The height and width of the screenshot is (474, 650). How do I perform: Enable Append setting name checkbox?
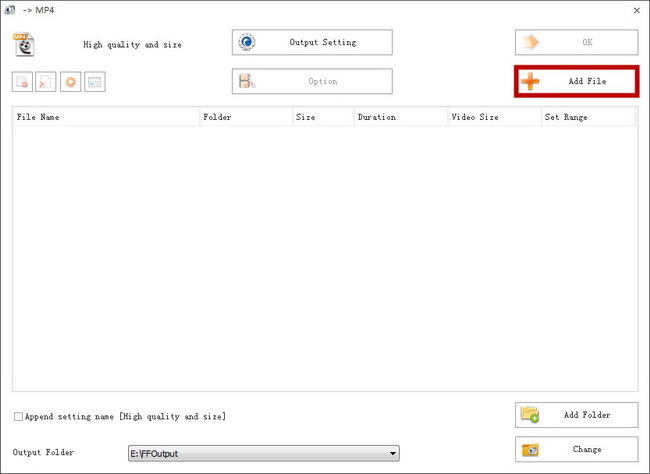tap(18, 416)
